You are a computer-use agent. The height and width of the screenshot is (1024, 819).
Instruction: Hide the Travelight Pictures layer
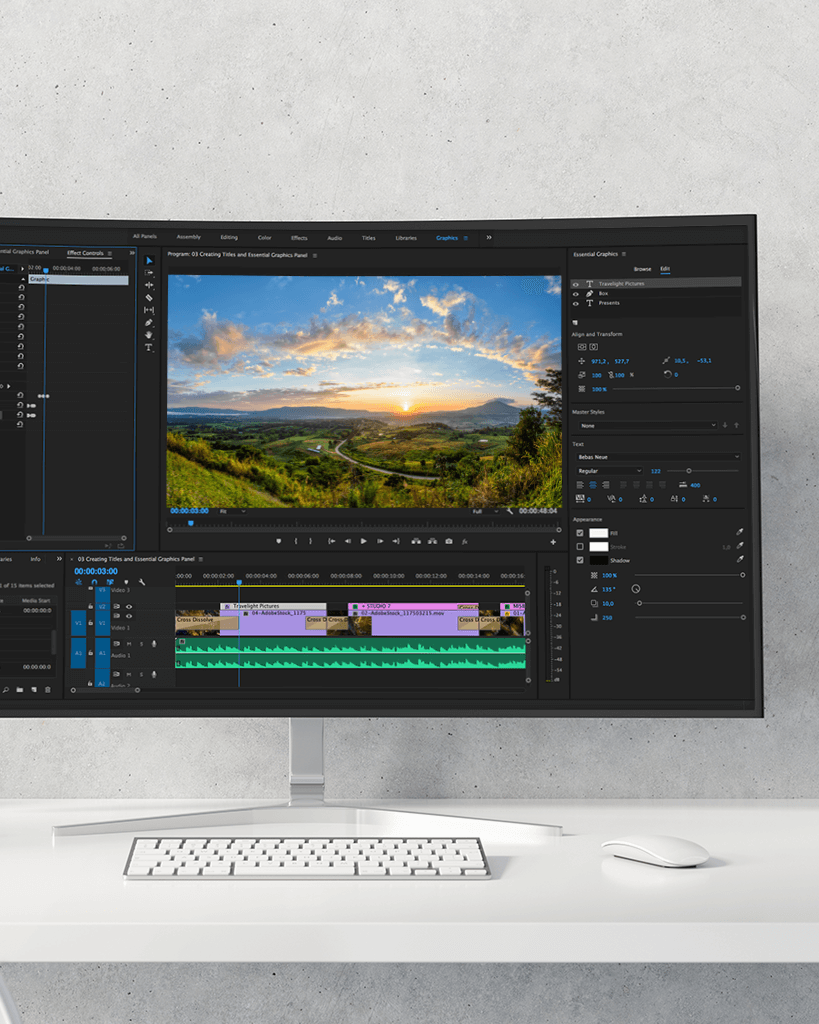[576, 284]
